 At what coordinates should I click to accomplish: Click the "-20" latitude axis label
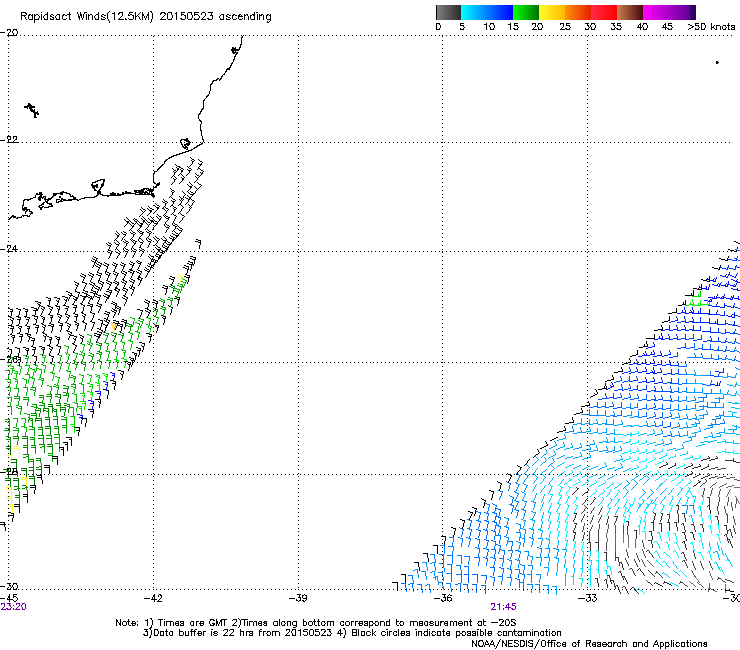click(9, 33)
